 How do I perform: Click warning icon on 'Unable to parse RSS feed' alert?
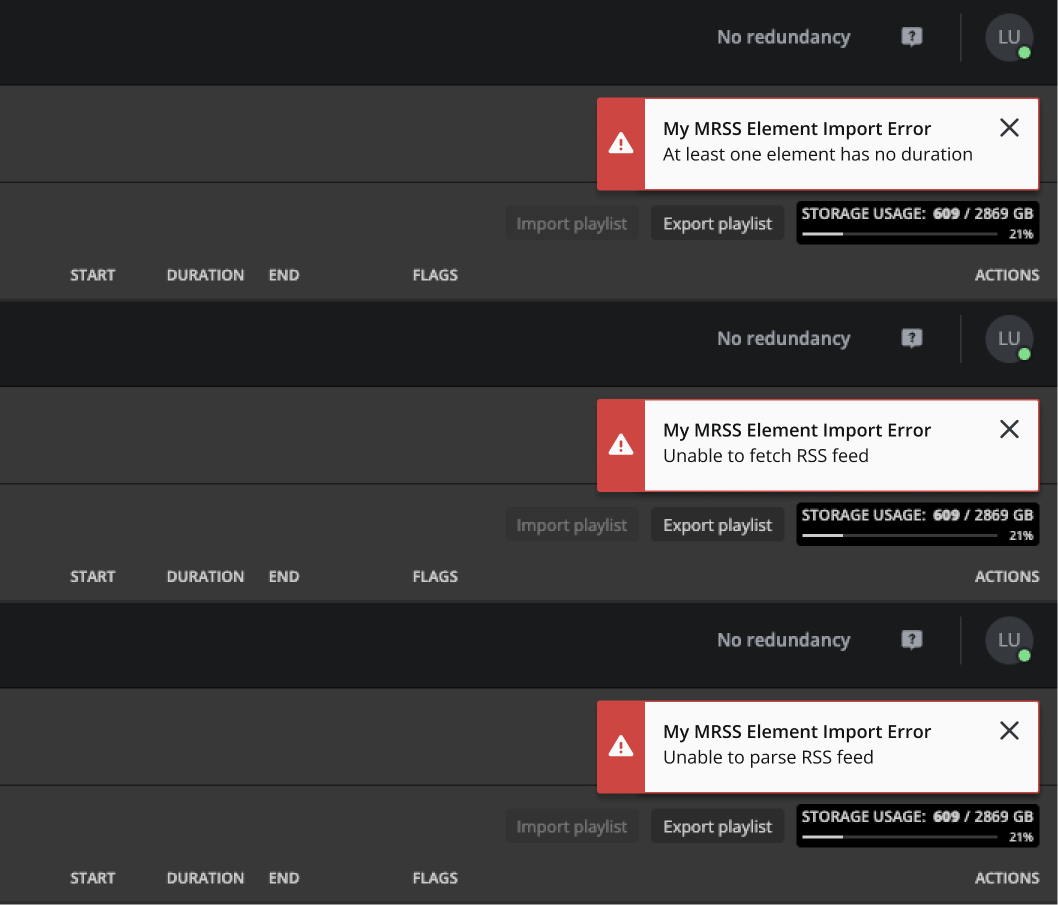[621, 746]
